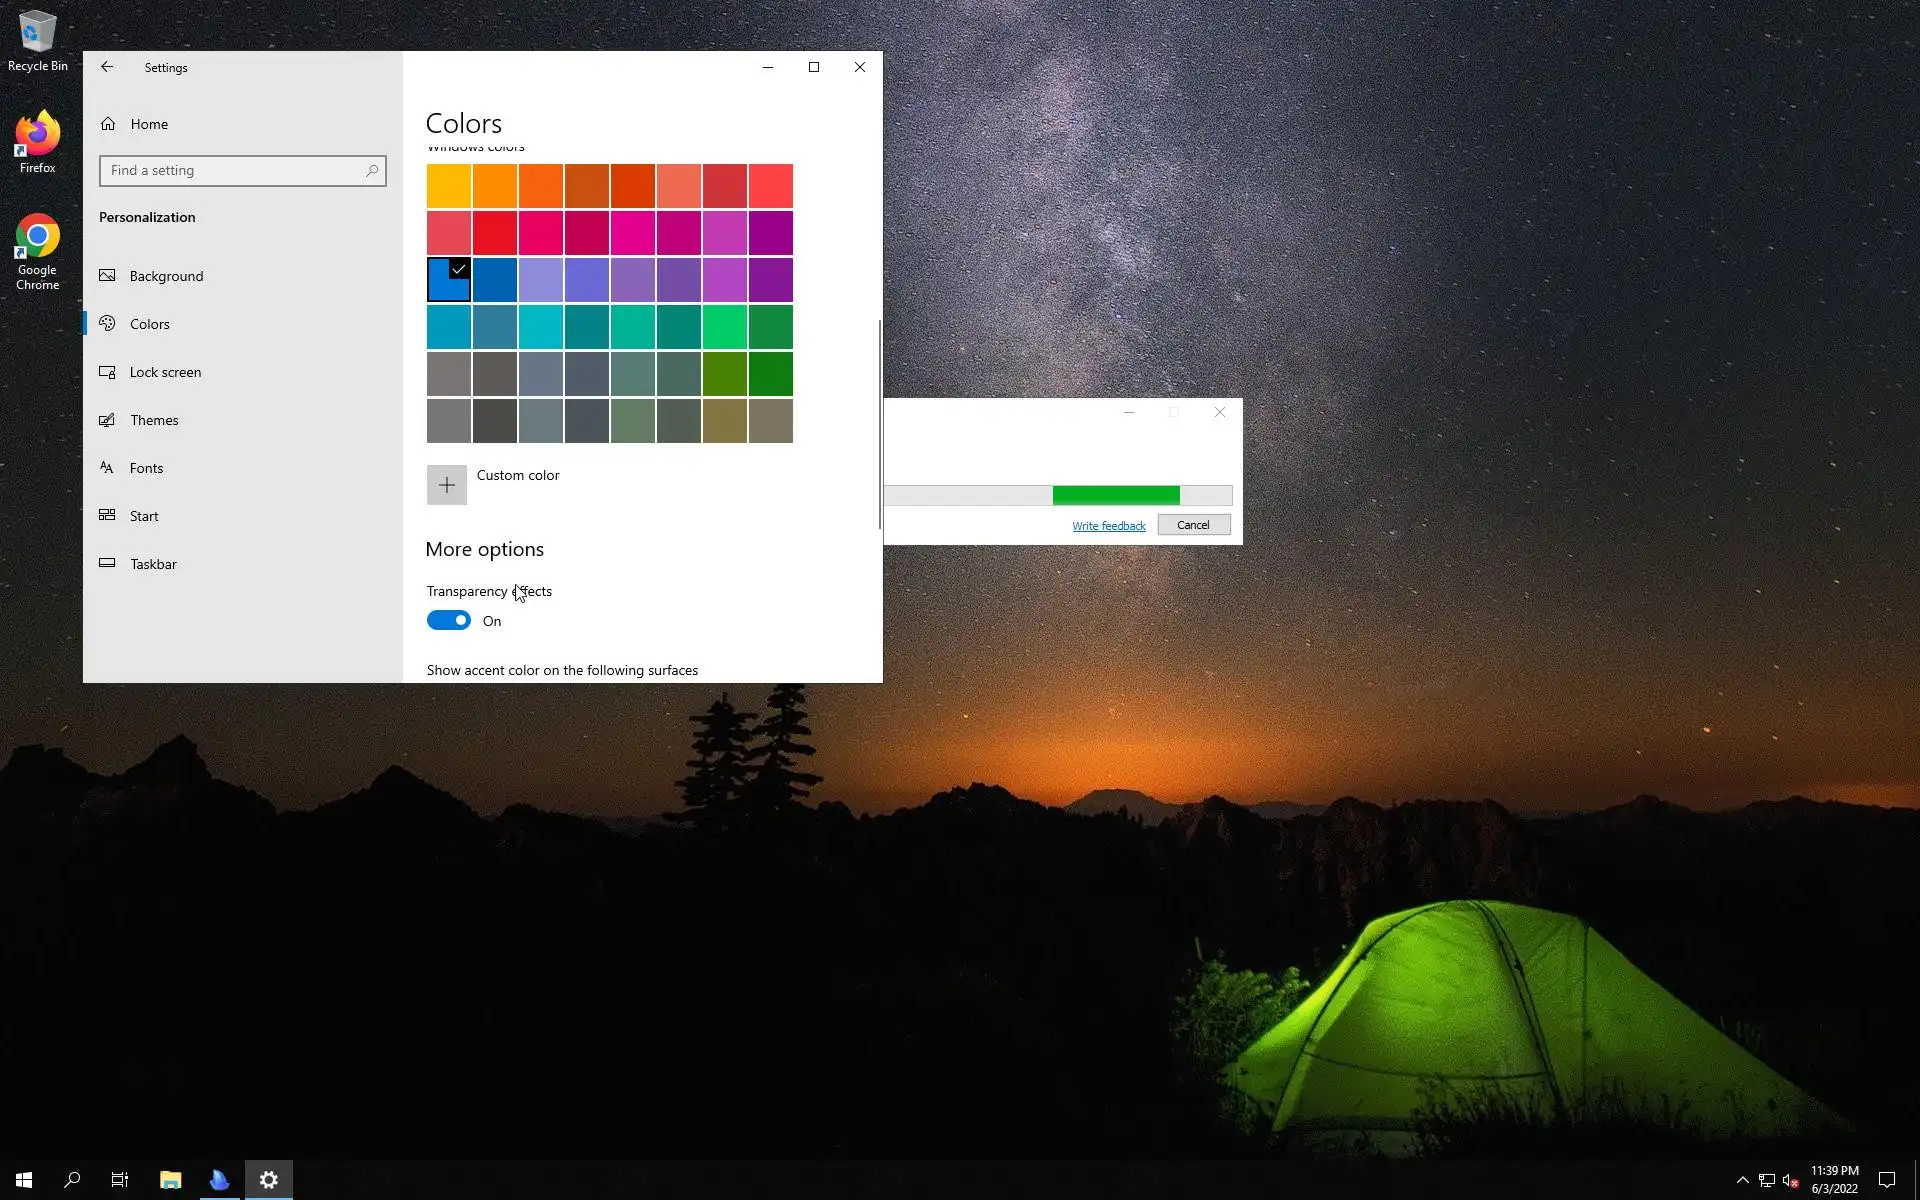This screenshot has width=1920, height=1200.
Task: Select the dark green swatch in fifth row
Action: click(771, 374)
